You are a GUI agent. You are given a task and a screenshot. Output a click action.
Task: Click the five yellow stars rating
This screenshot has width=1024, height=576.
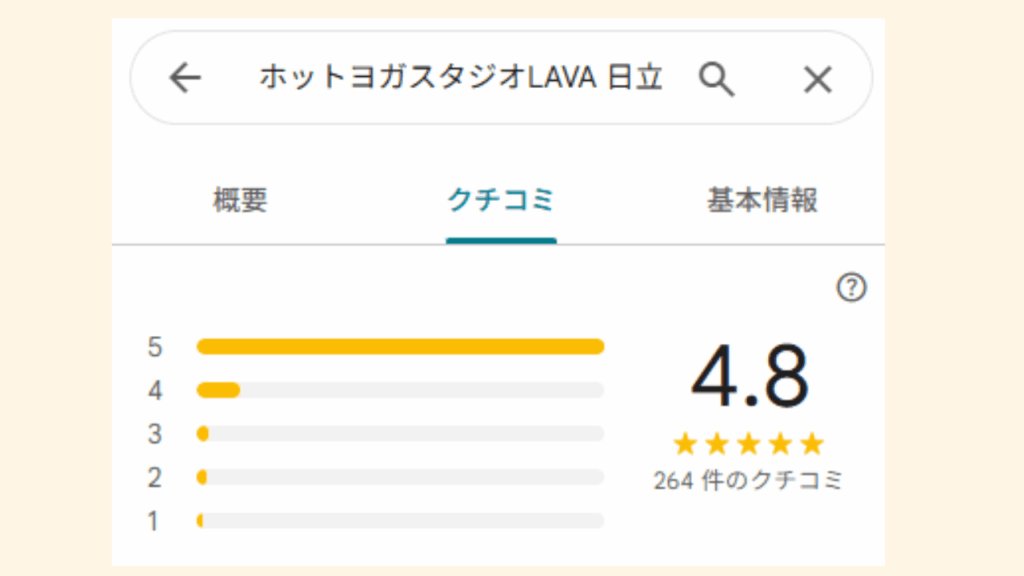pyautogui.click(x=748, y=443)
